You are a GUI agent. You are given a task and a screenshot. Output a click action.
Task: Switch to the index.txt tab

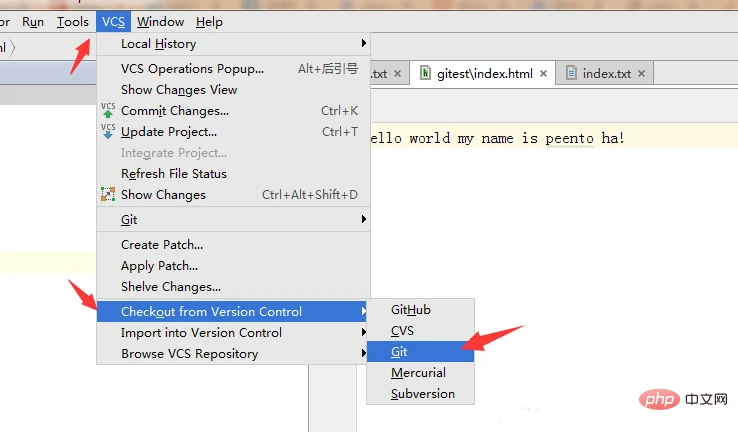[606, 74]
